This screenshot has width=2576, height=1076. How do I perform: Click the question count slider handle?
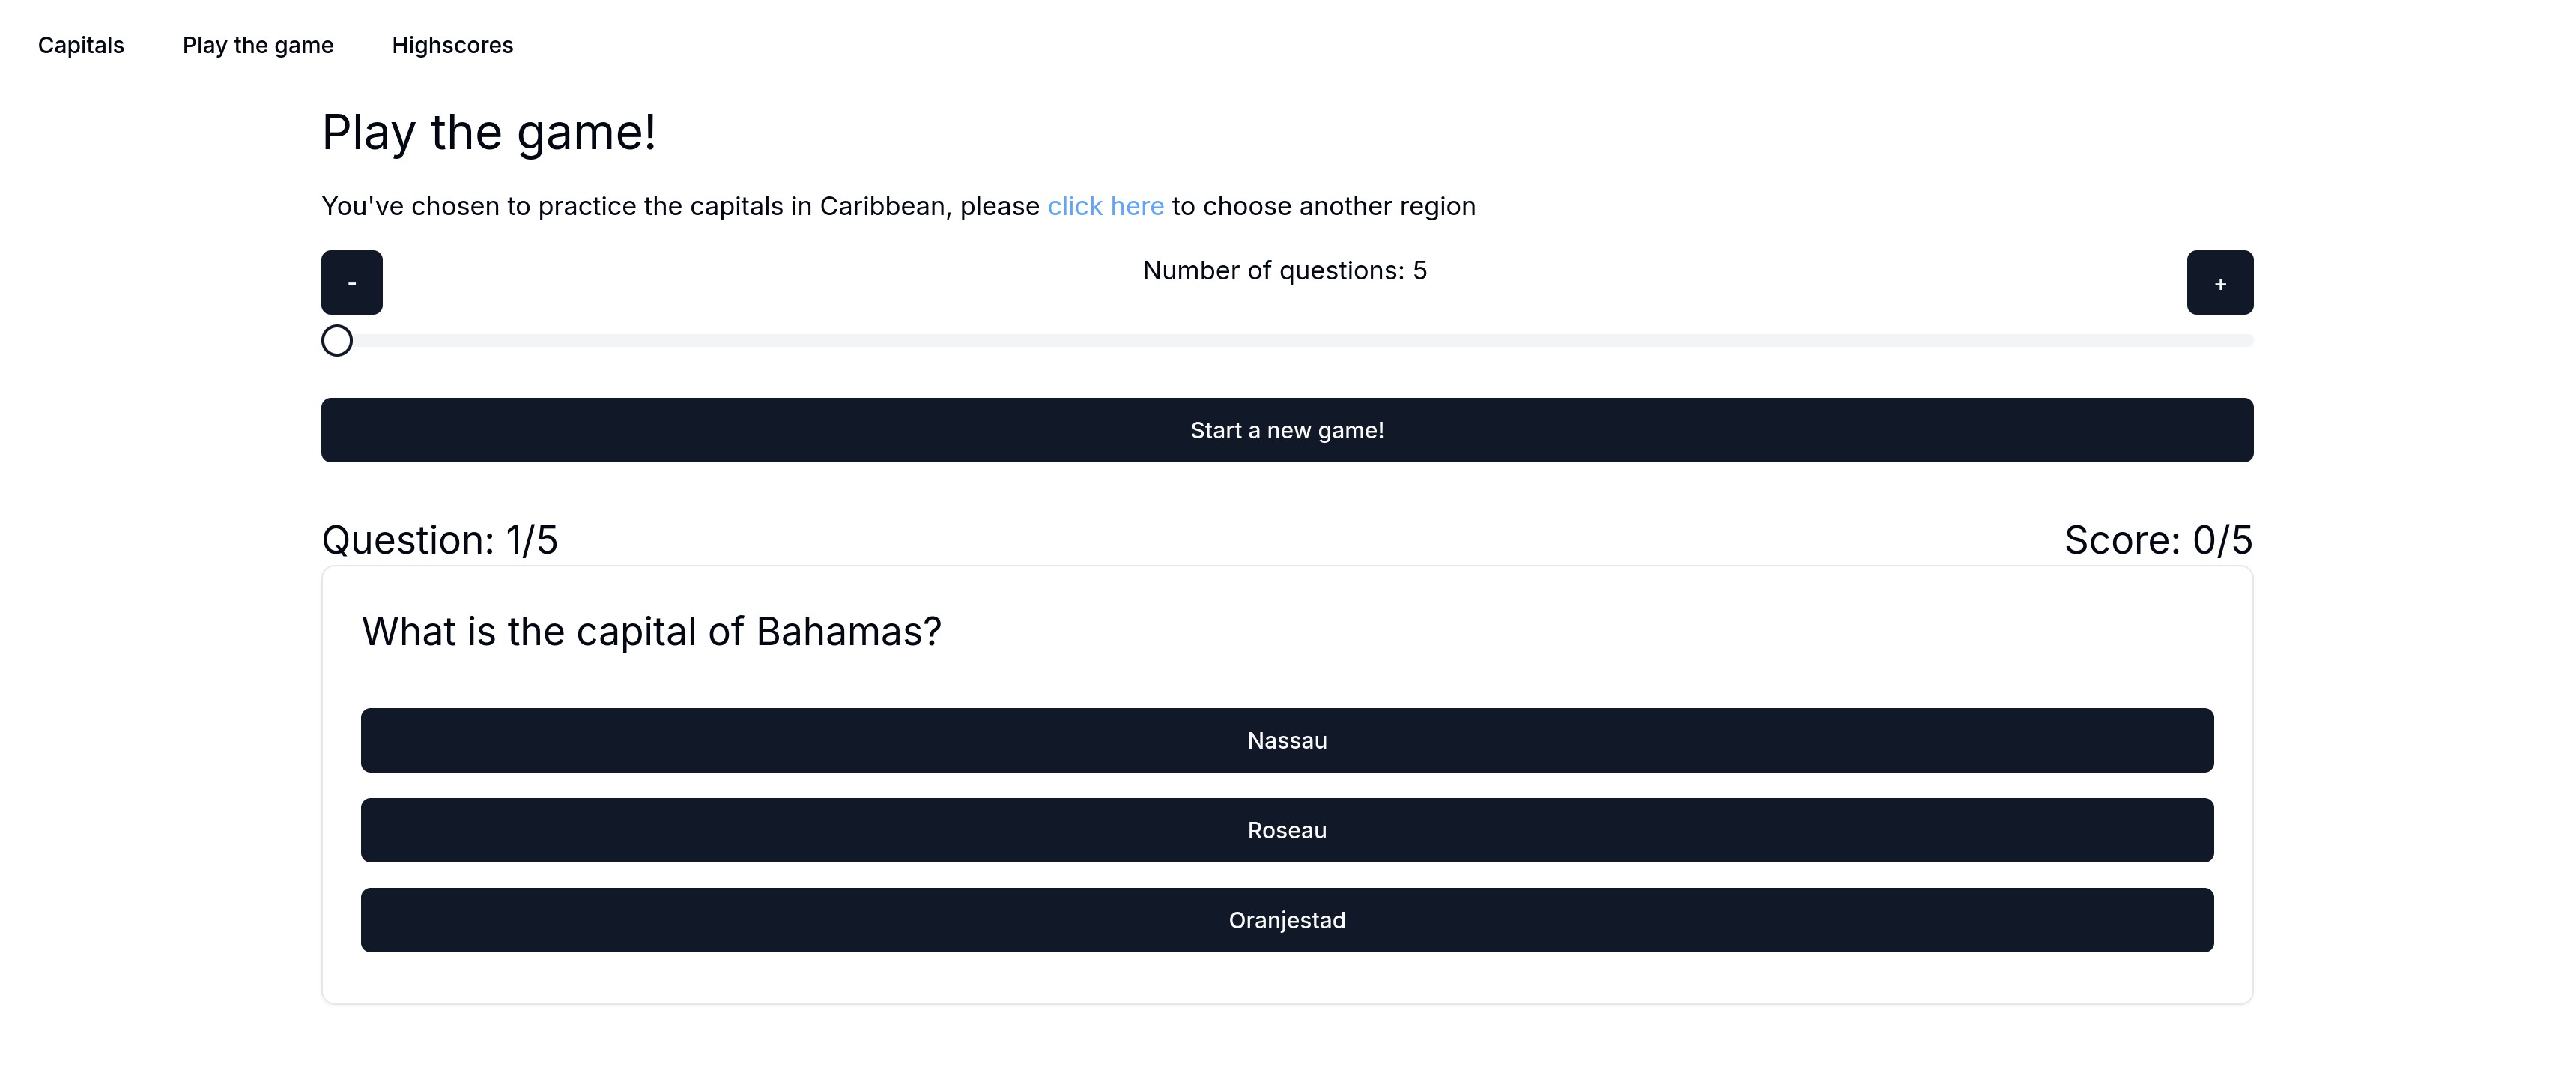pyautogui.click(x=337, y=341)
